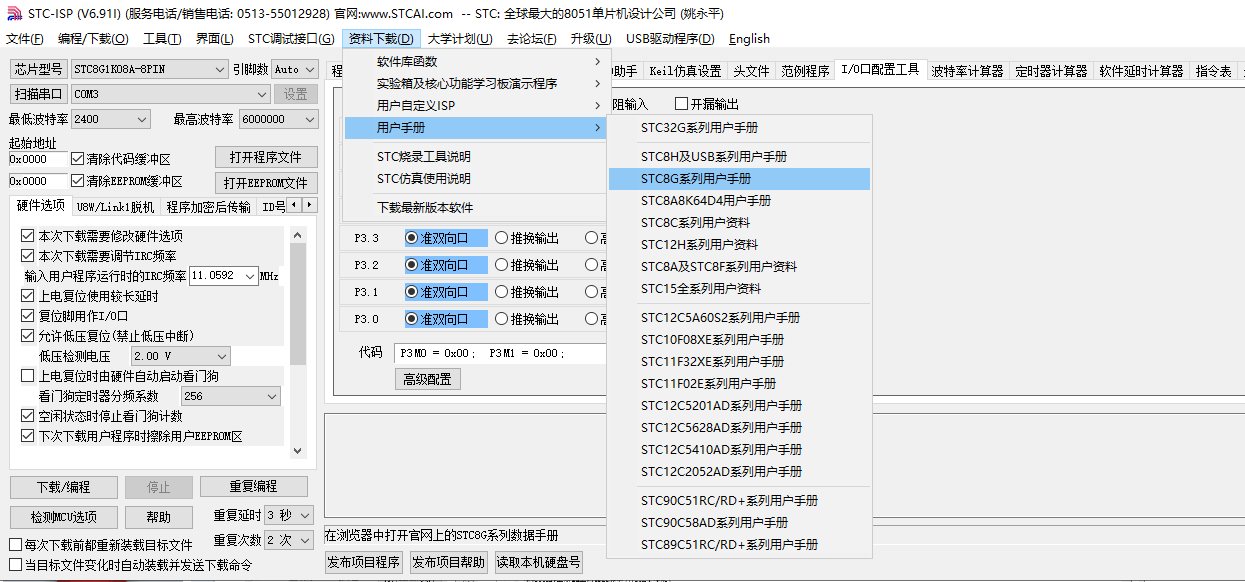Screen dimensions: 1245x582
Task: Open the 工具(T) menu
Action: (162, 39)
